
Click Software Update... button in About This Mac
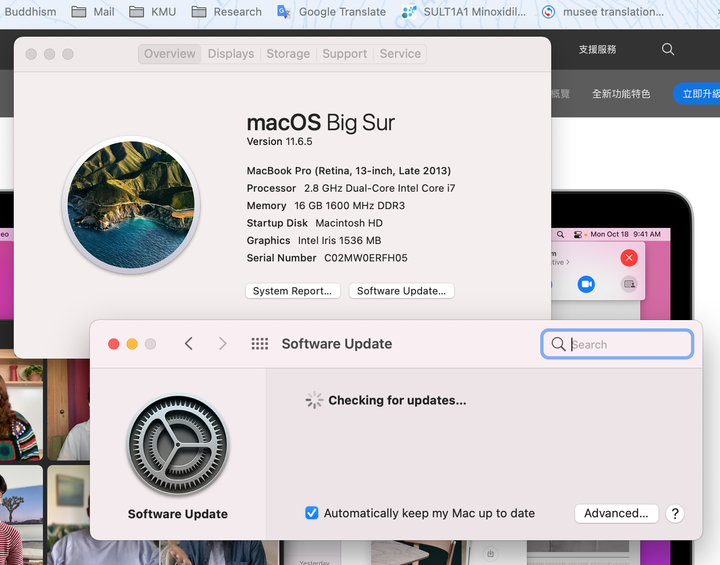coord(401,291)
